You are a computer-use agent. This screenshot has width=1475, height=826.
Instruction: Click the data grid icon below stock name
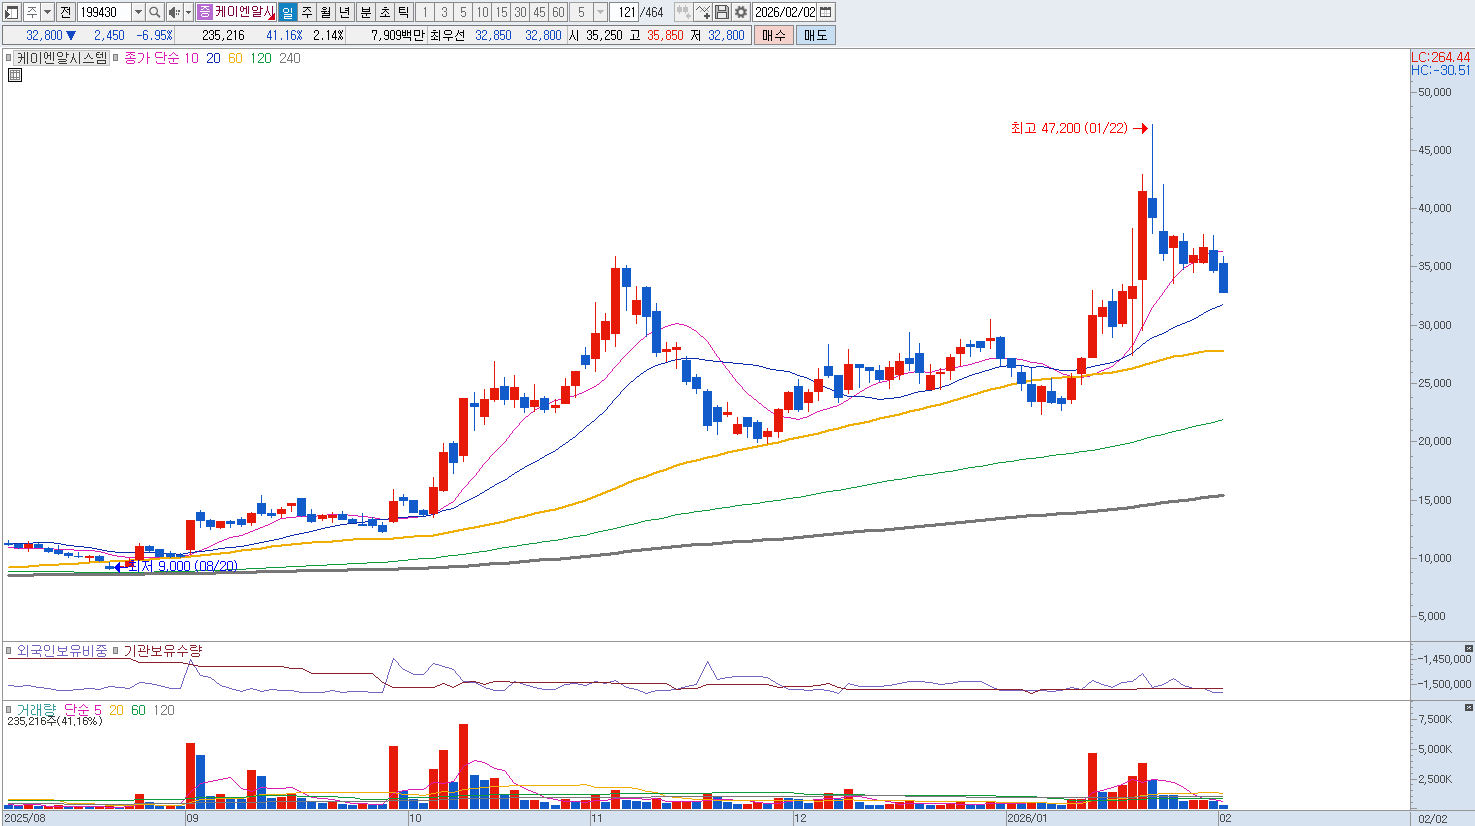point(15,75)
